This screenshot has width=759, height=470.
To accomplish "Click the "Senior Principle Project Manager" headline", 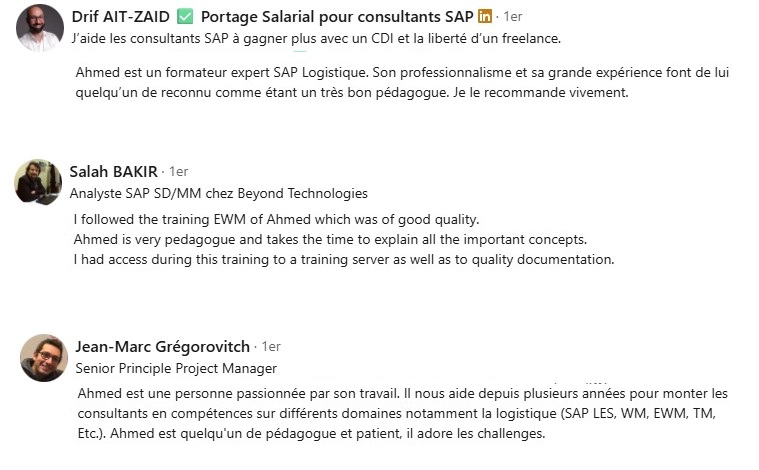I will (176, 368).
